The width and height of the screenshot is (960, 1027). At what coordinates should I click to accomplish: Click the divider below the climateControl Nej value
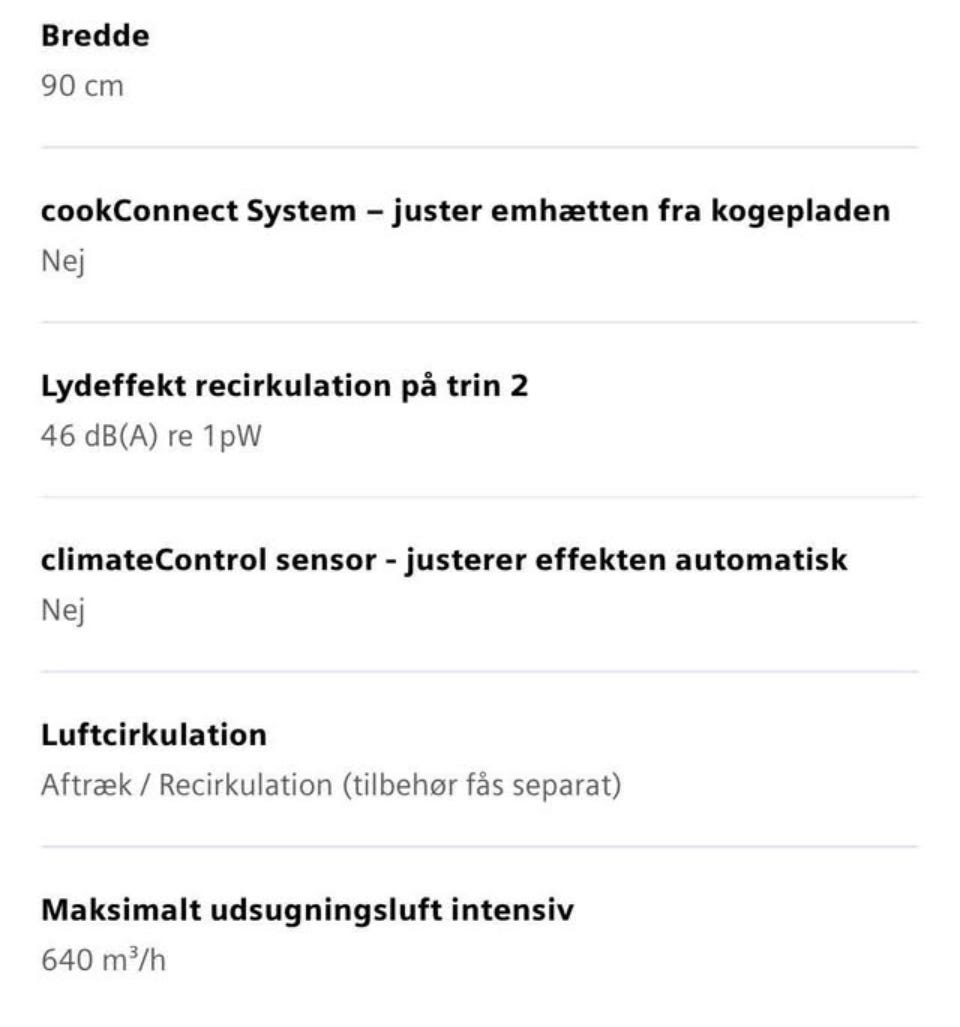pos(479,671)
